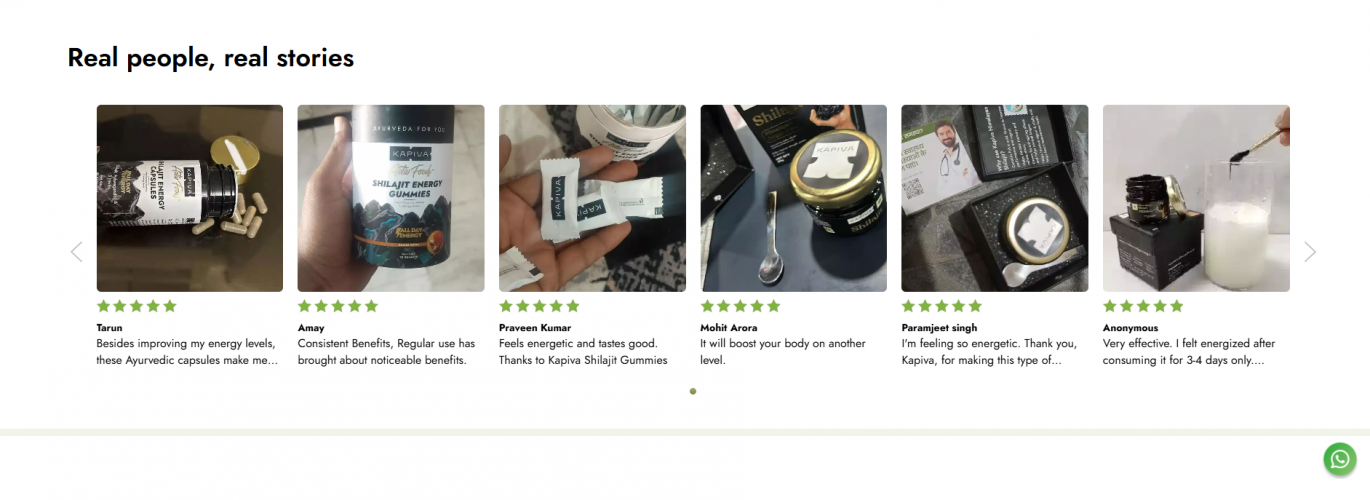The height and width of the screenshot is (500, 1370).
Task: Open the WhatsApp chat bubble
Action: point(1340,459)
